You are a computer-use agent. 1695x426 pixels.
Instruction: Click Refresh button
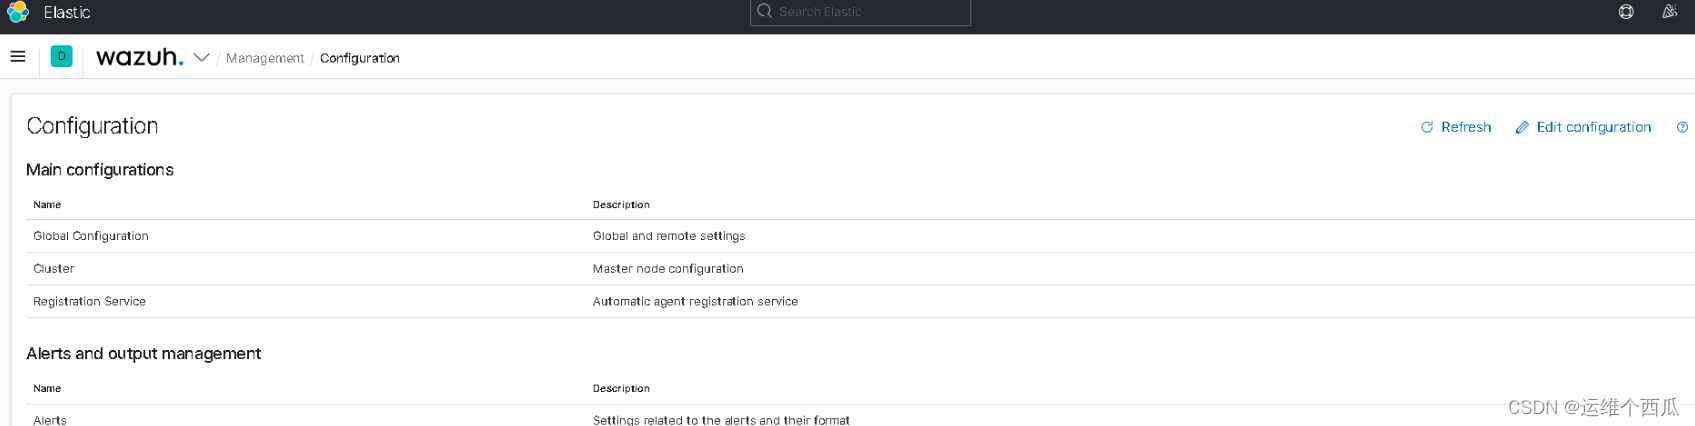pos(1456,127)
